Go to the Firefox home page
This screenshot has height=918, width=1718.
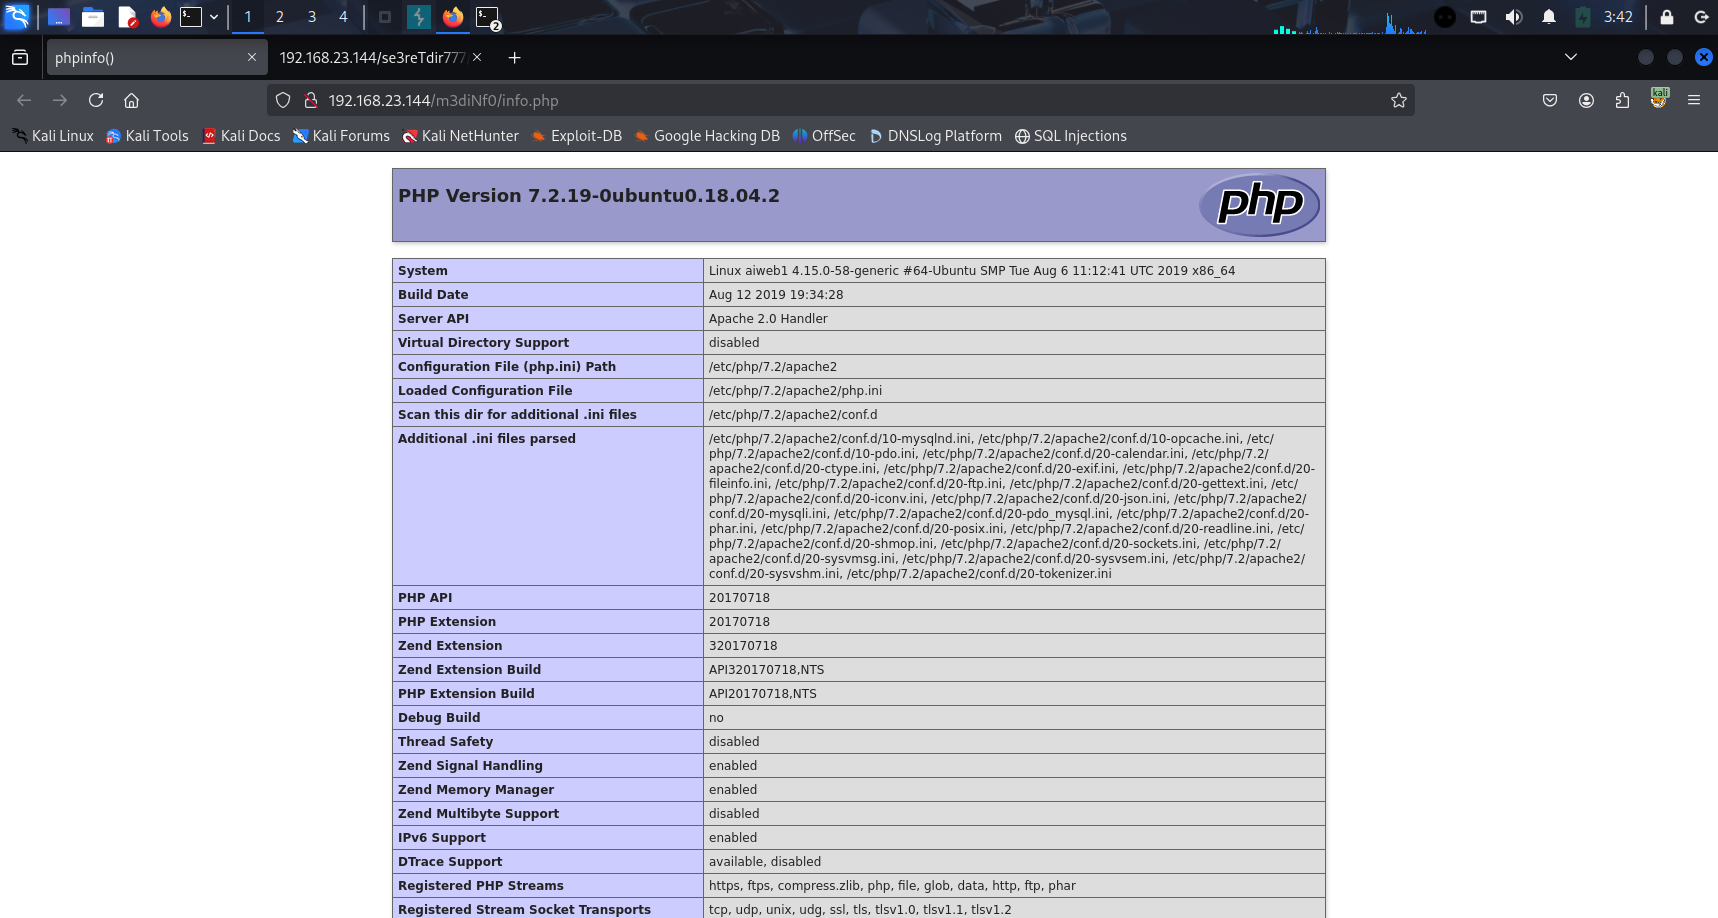pos(131,100)
